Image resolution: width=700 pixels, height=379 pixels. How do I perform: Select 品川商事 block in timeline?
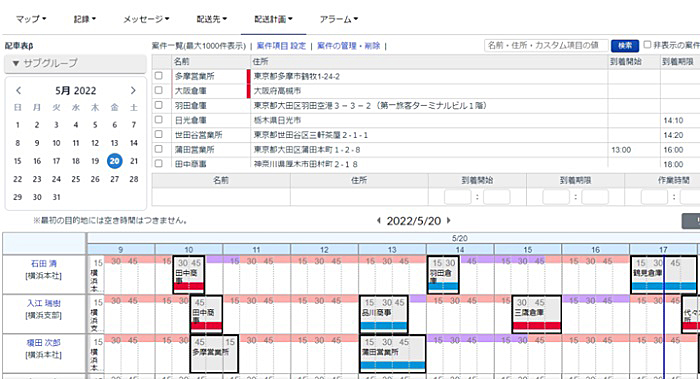[x=383, y=314]
